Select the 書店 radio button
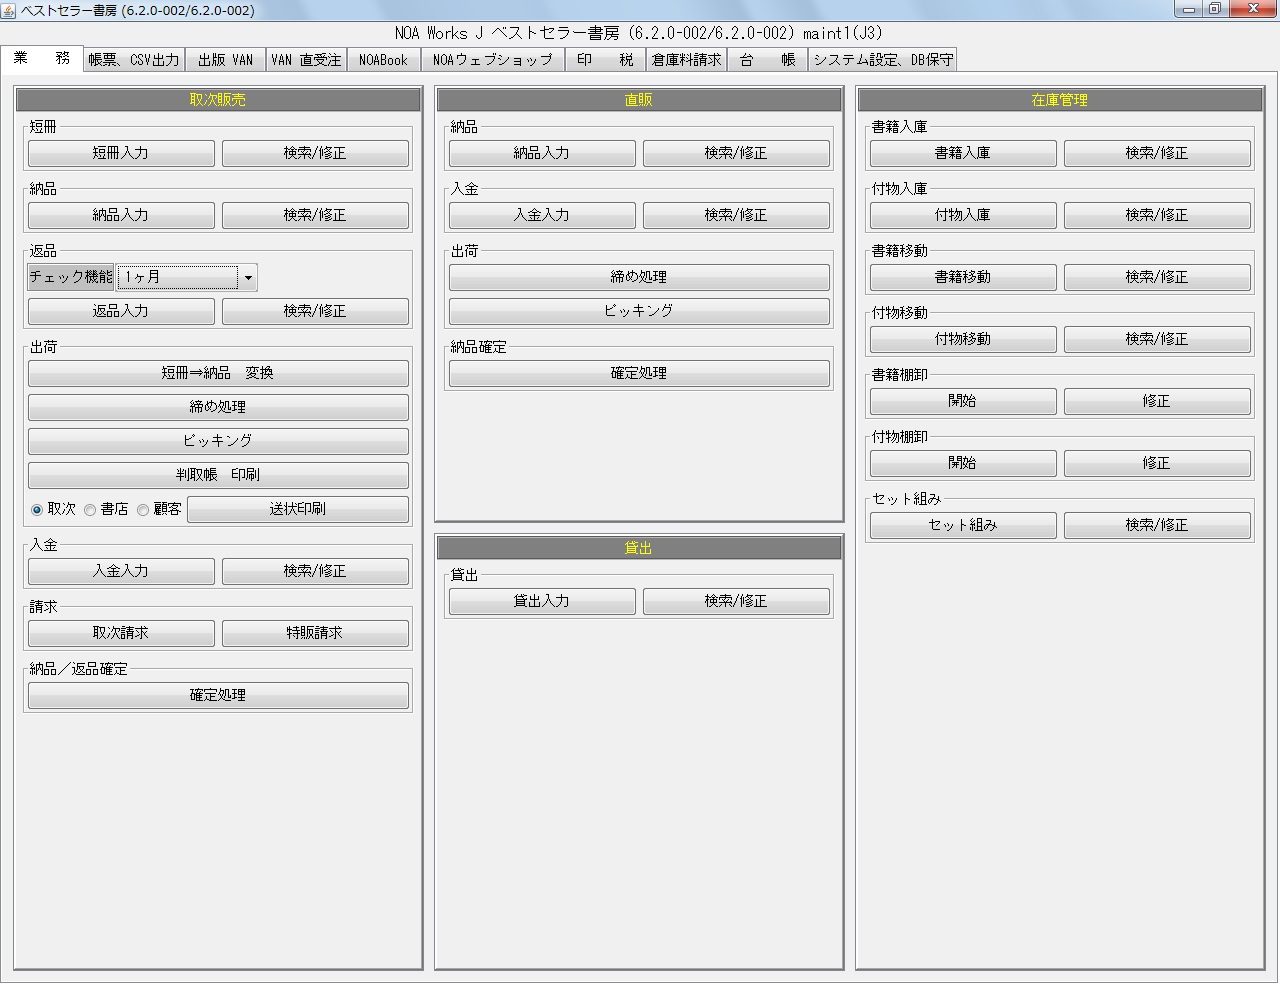 pyautogui.click(x=90, y=509)
